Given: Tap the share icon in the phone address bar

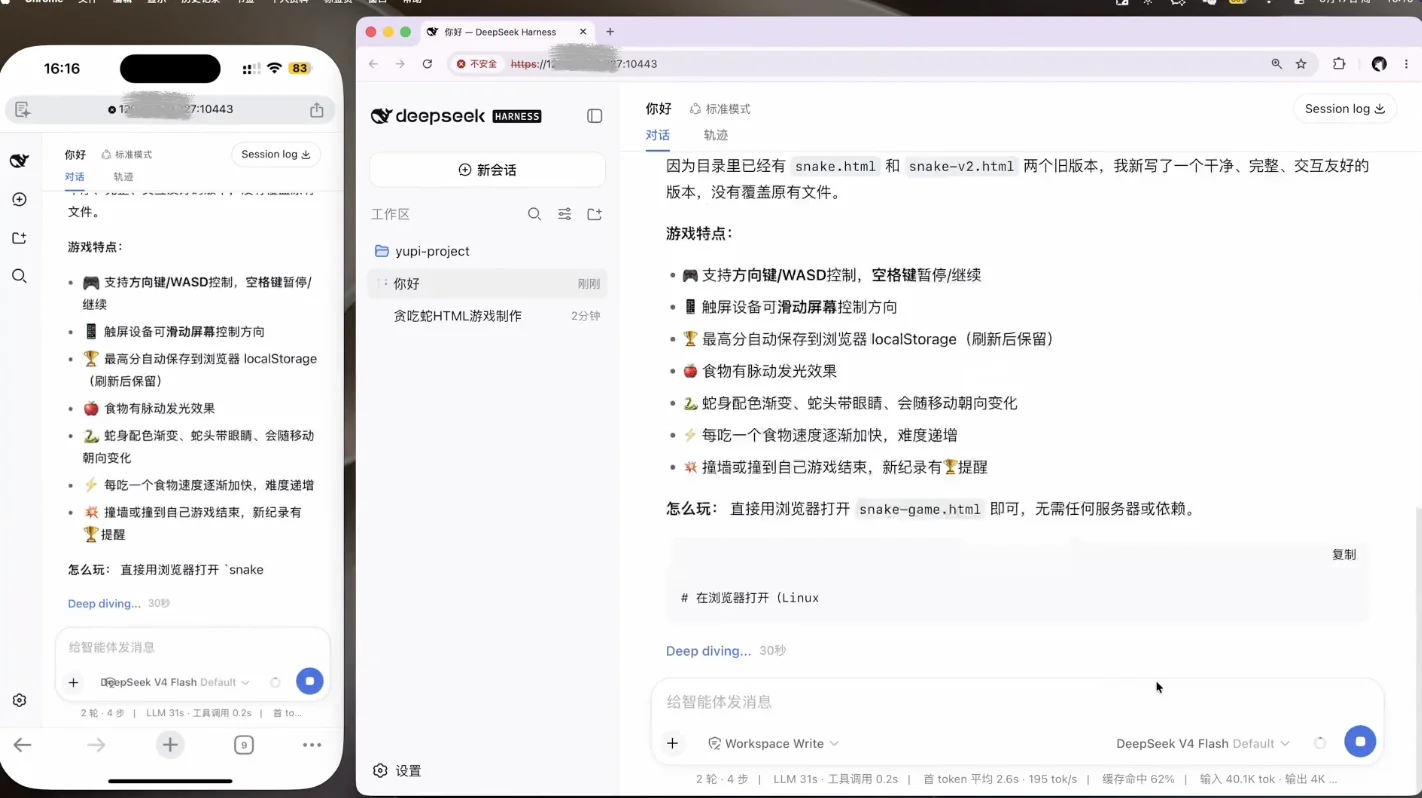Looking at the screenshot, I should coord(317,109).
